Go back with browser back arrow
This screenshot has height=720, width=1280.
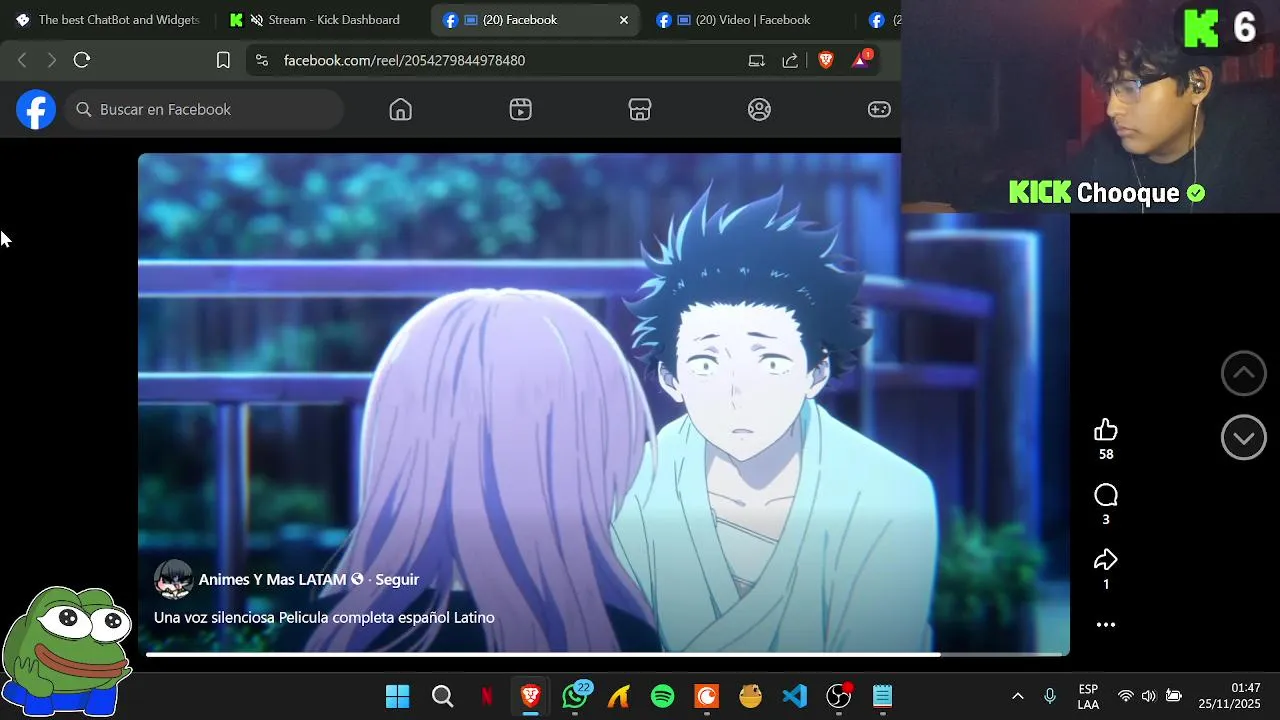(22, 60)
